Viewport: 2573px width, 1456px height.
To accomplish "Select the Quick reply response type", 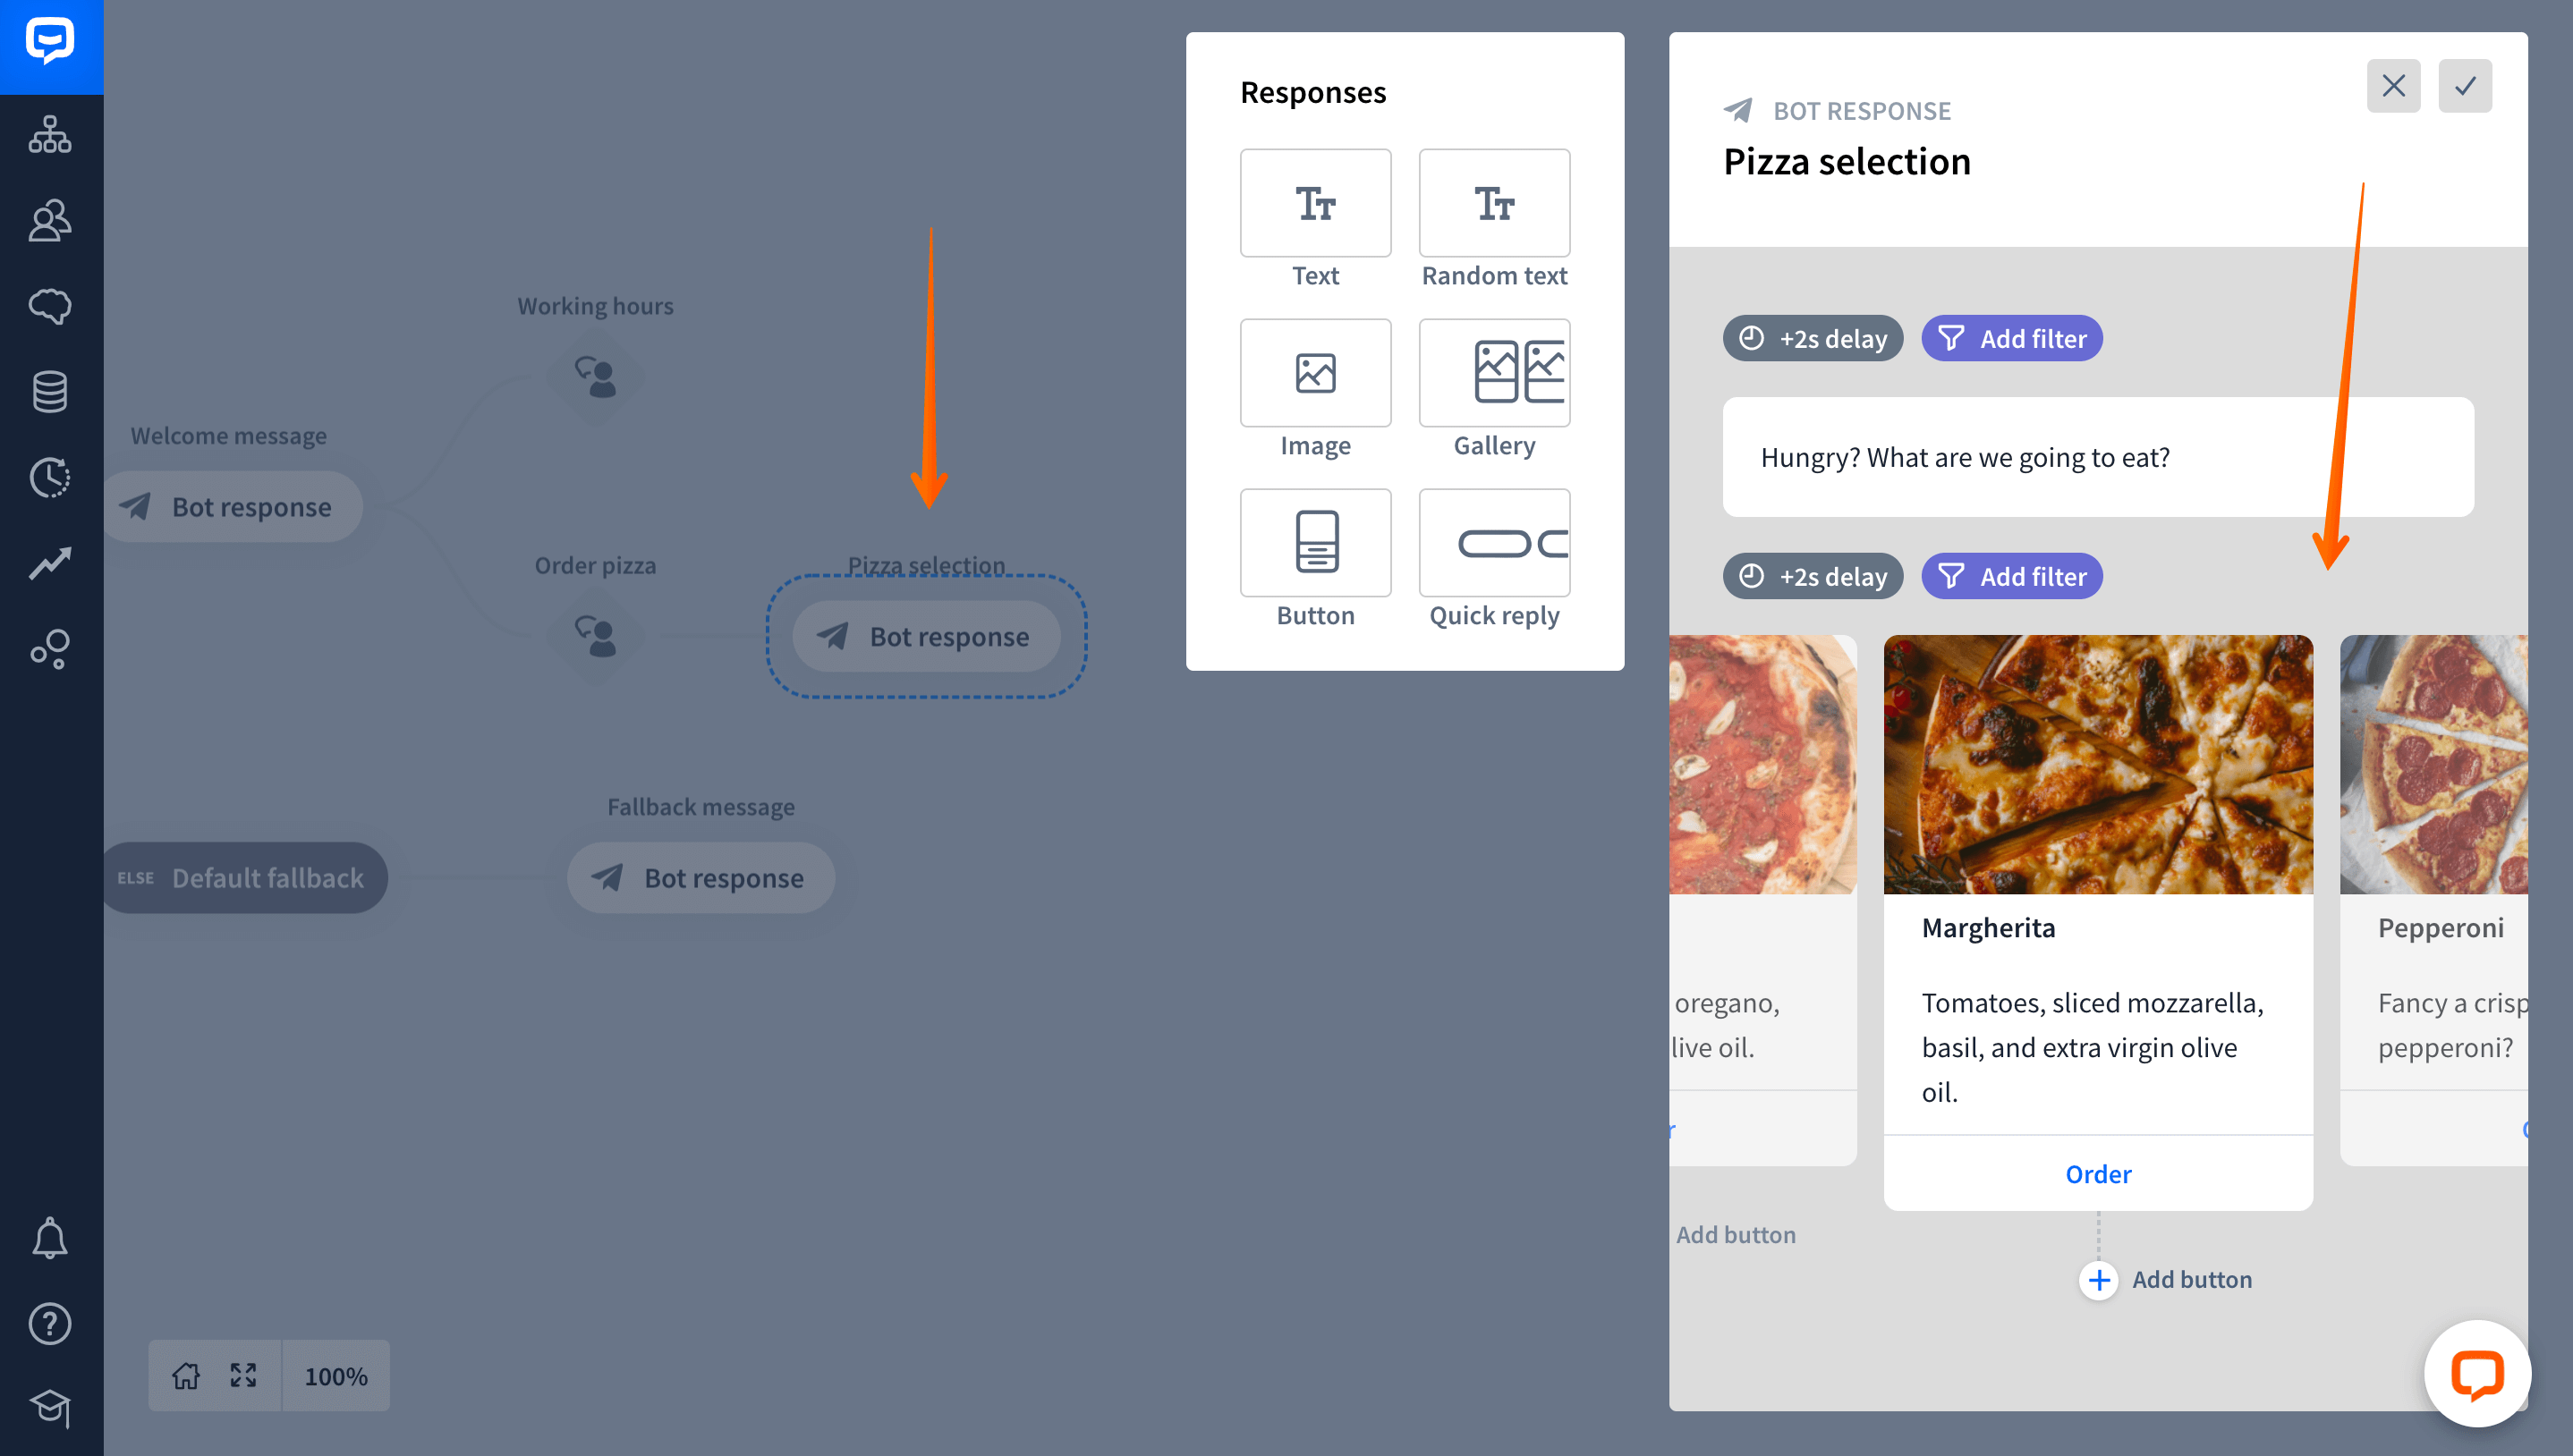I will tap(1494, 560).
